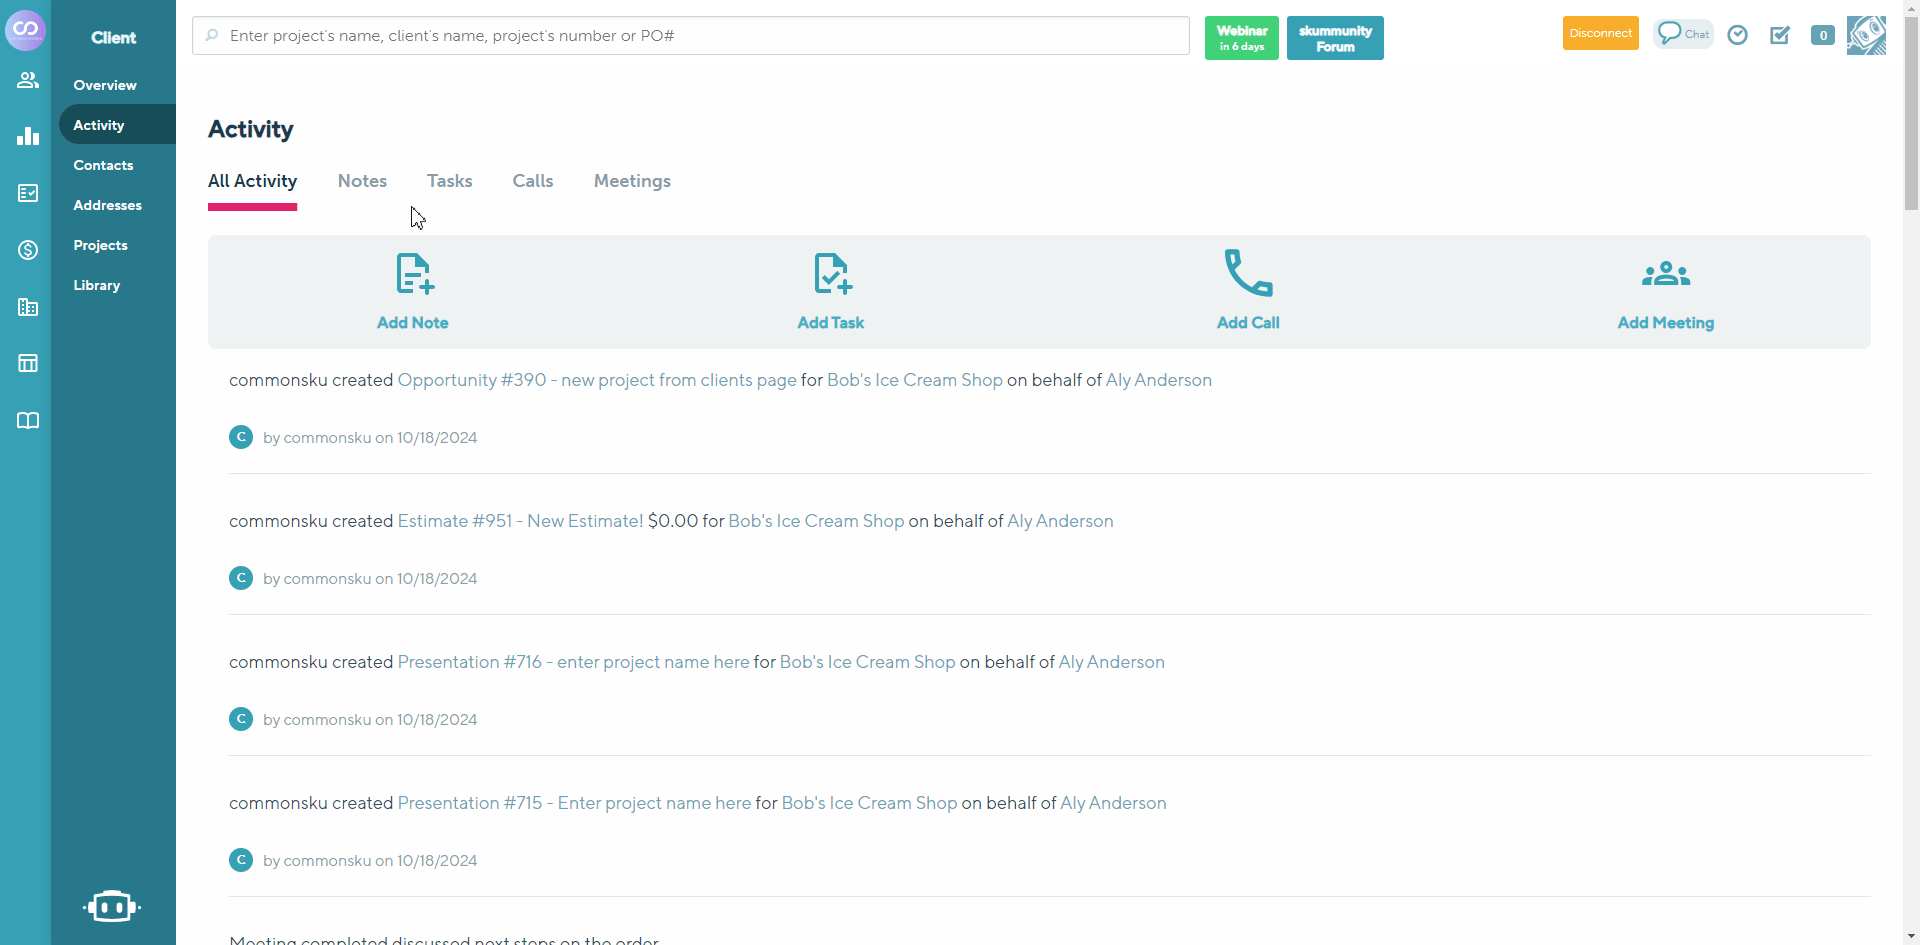Screen dimensions: 1920x945
Task: Click the notifications counter showing zero
Action: tap(1822, 35)
